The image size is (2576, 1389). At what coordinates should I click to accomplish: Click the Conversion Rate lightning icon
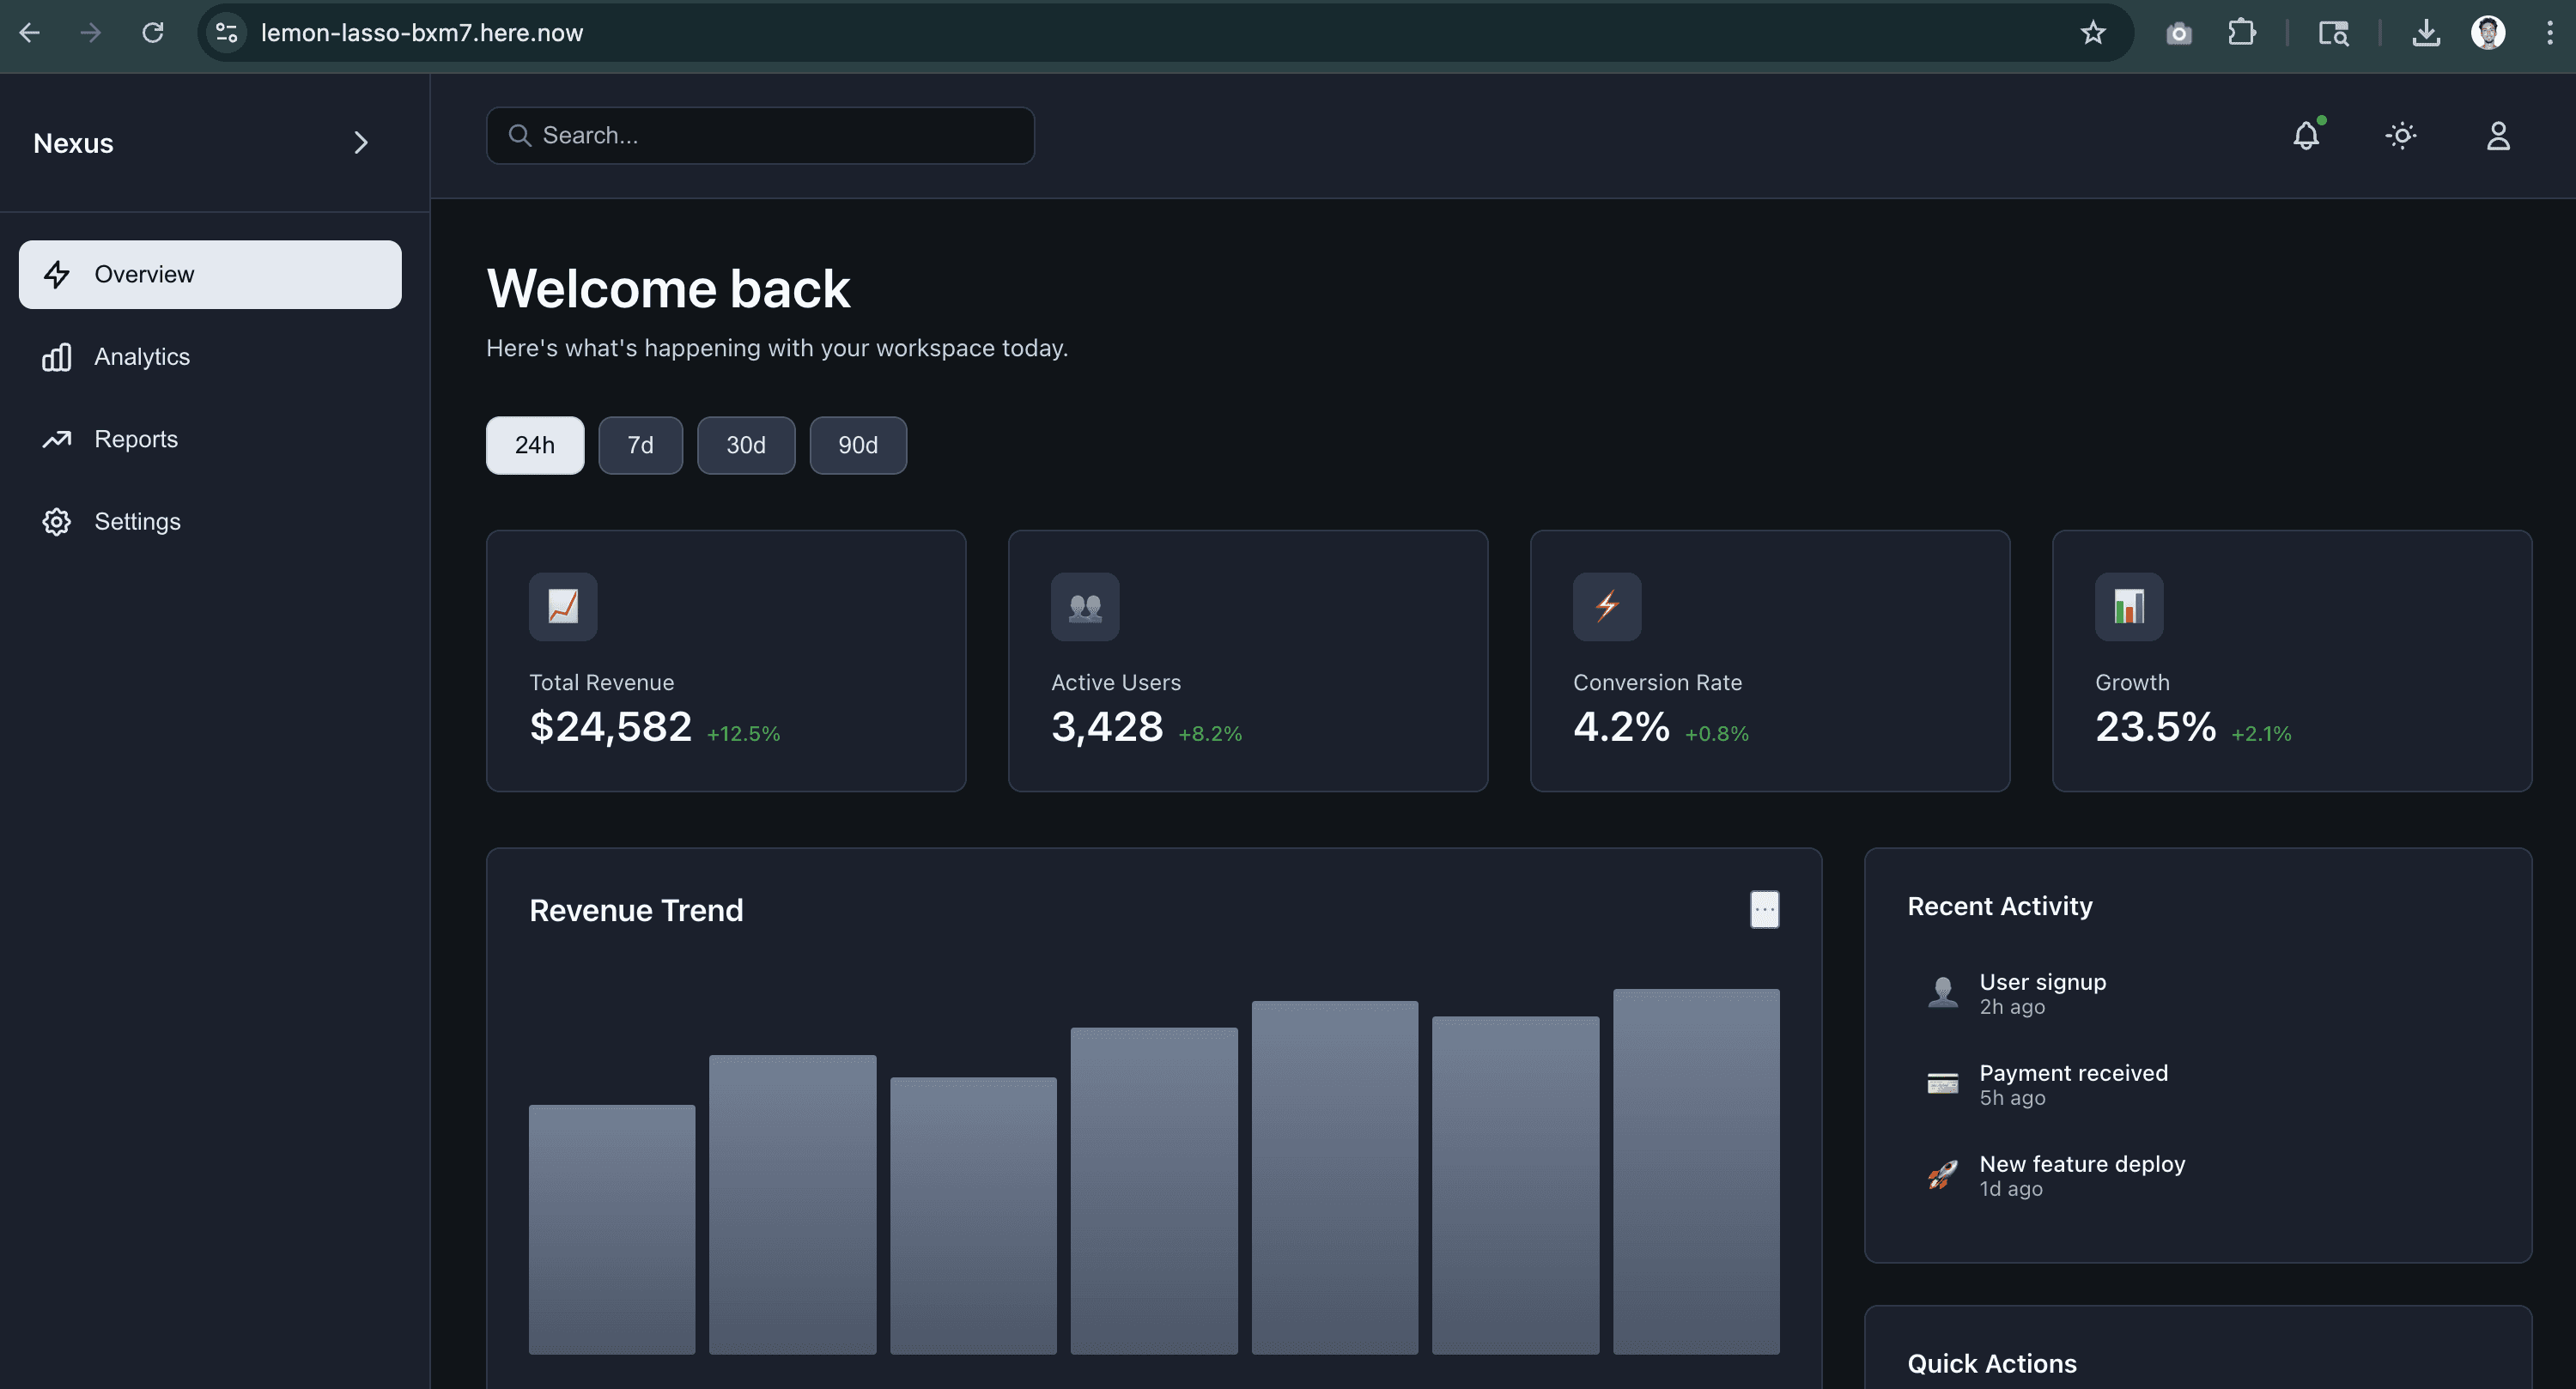(1606, 606)
